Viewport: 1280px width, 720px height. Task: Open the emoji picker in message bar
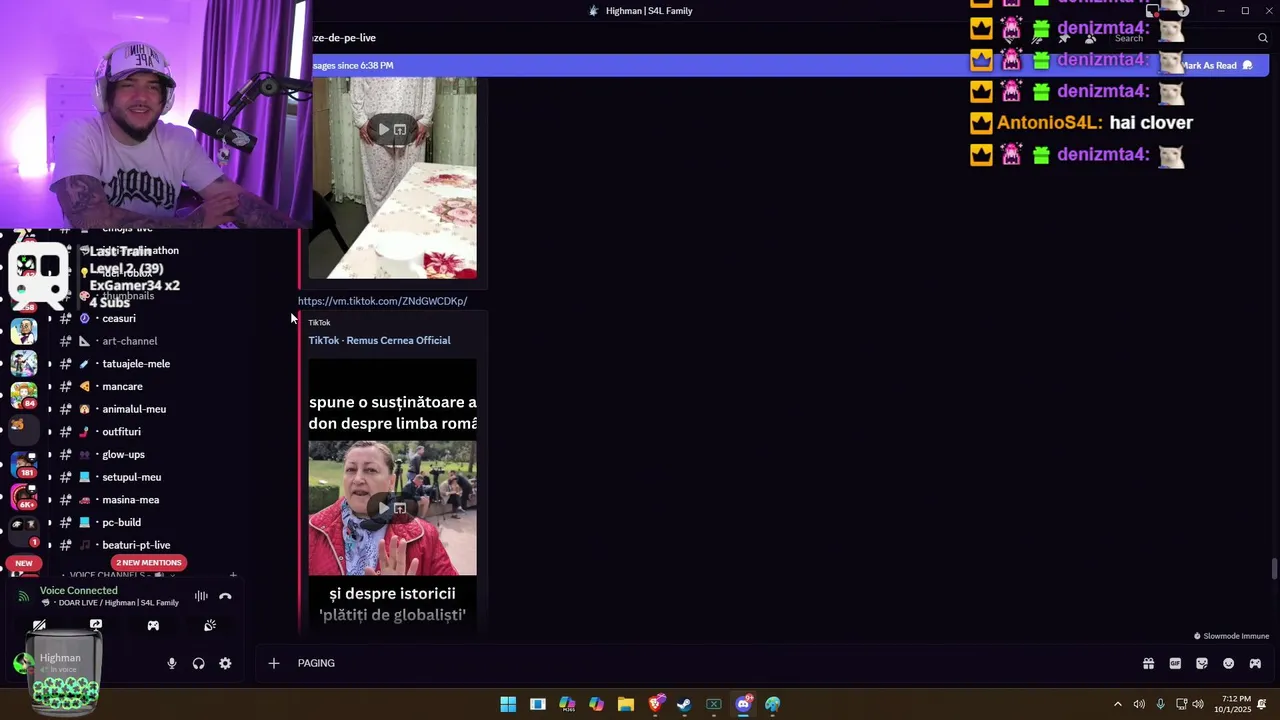coord(1229,663)
